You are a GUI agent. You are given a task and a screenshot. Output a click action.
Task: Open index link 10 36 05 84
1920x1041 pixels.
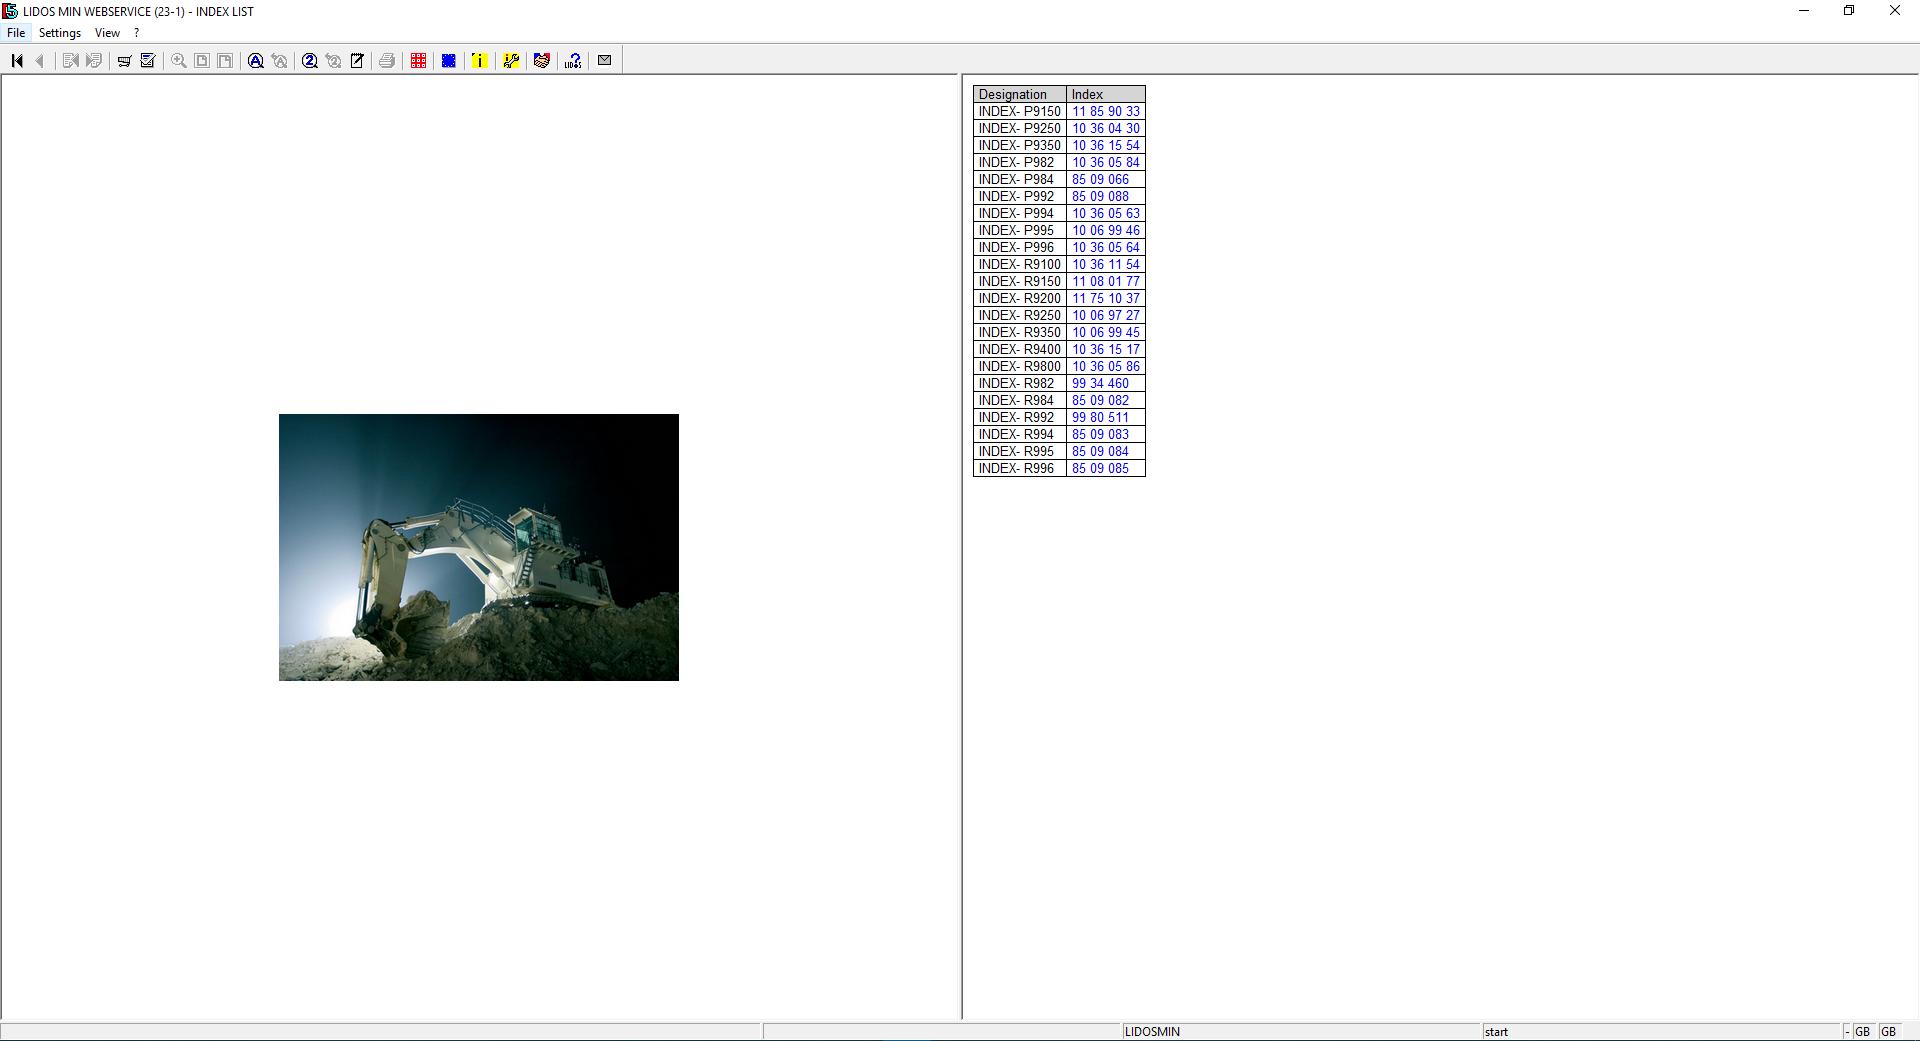coord(1106,163)
